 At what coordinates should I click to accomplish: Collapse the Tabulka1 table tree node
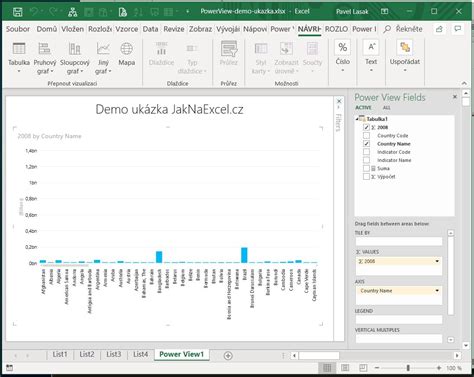tap(357, 119)
